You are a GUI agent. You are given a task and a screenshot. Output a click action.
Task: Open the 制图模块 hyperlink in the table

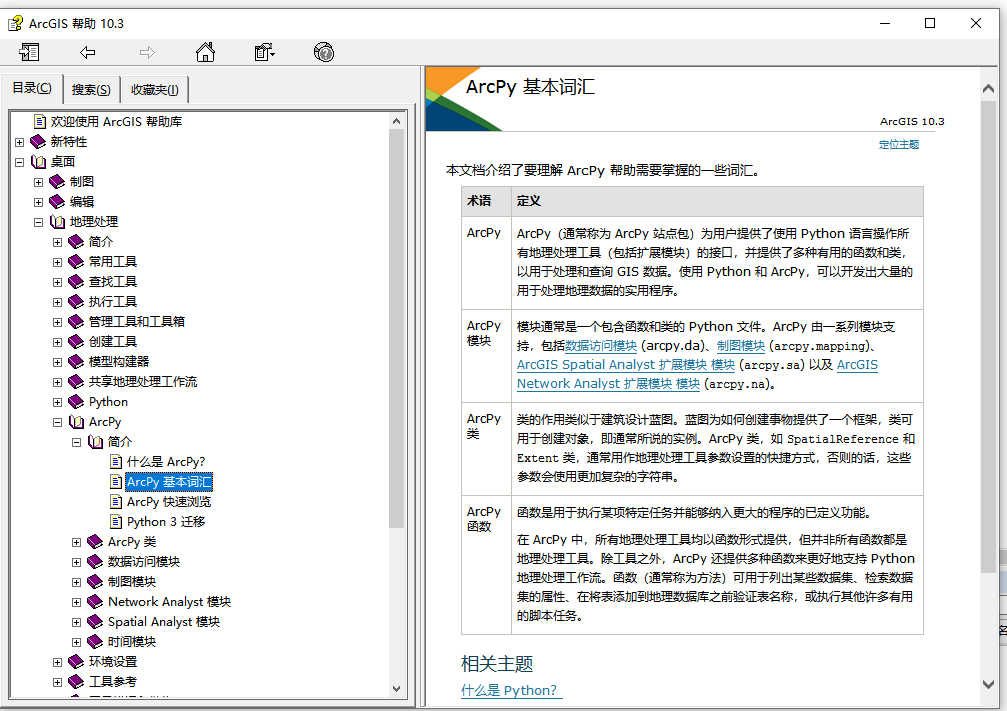(740, 346)
